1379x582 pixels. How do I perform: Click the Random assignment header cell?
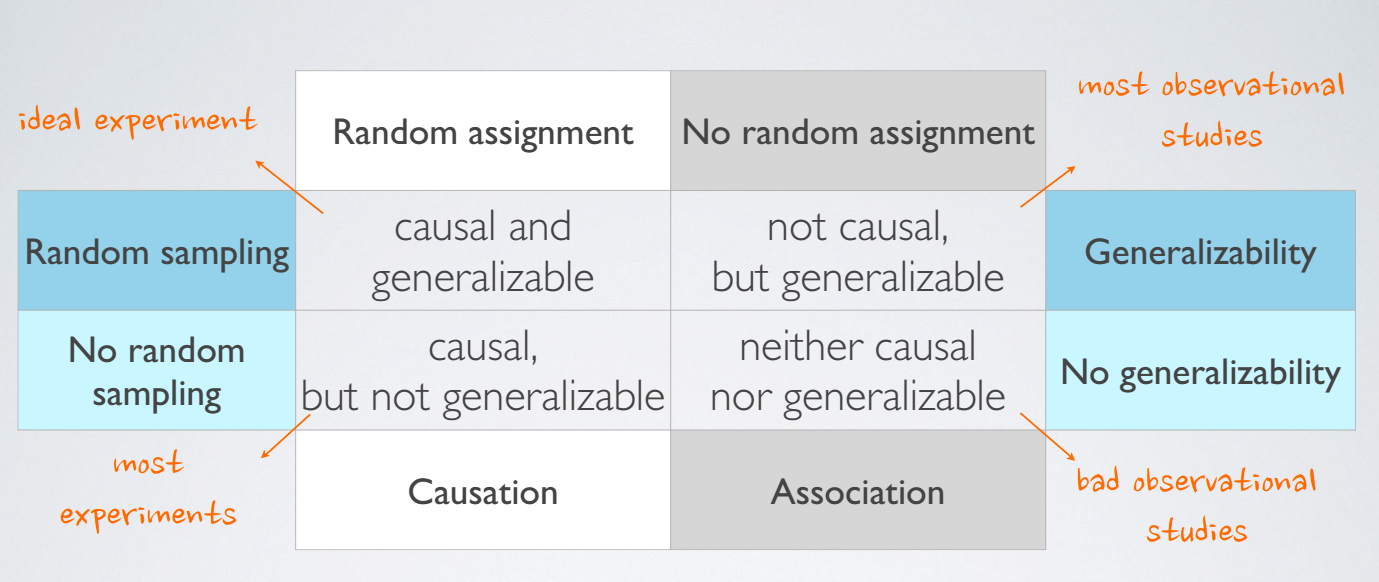[x=483, y=131]
